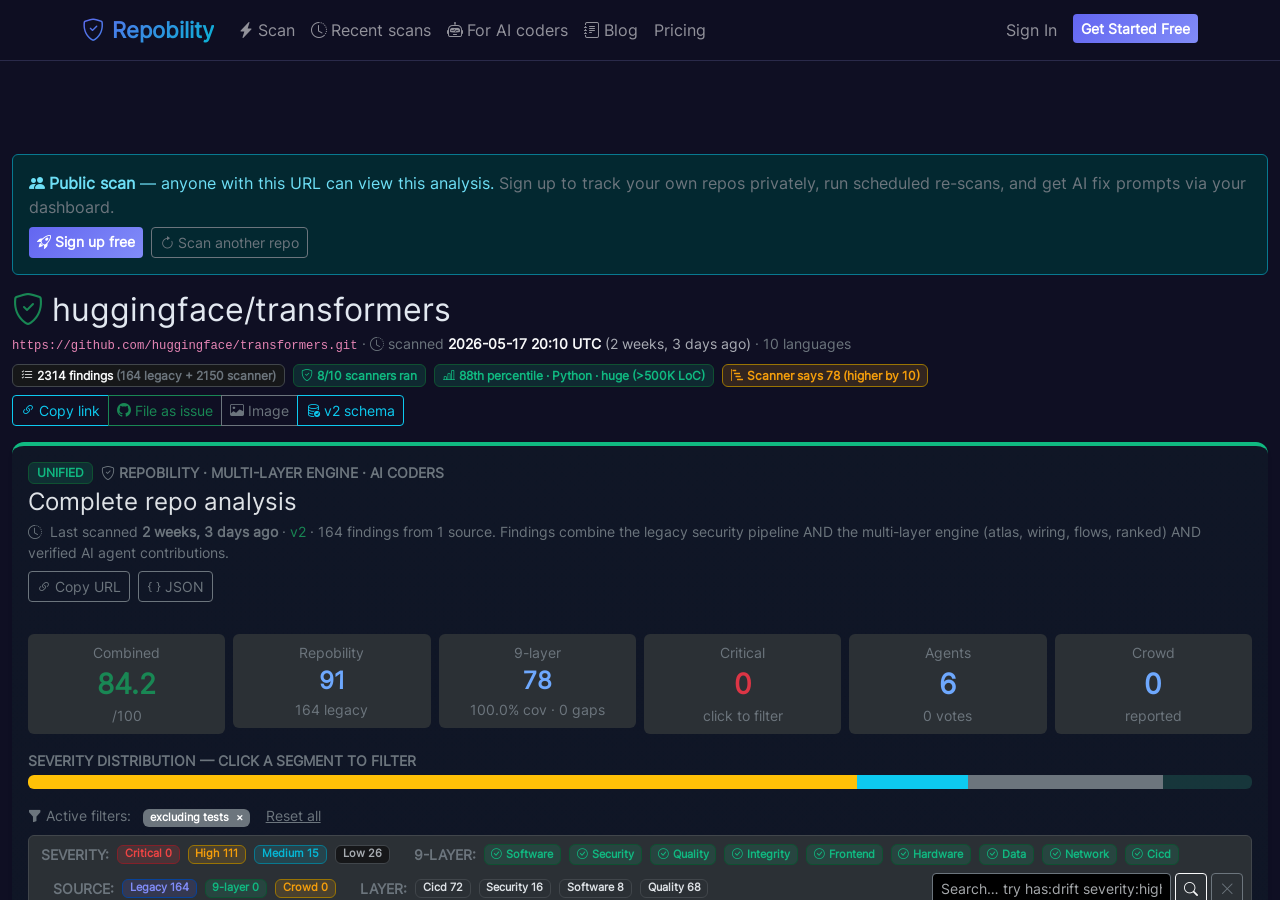1280x900 pixels.
Task: Filter by Software 8 layer
Action: pos(596,888)
